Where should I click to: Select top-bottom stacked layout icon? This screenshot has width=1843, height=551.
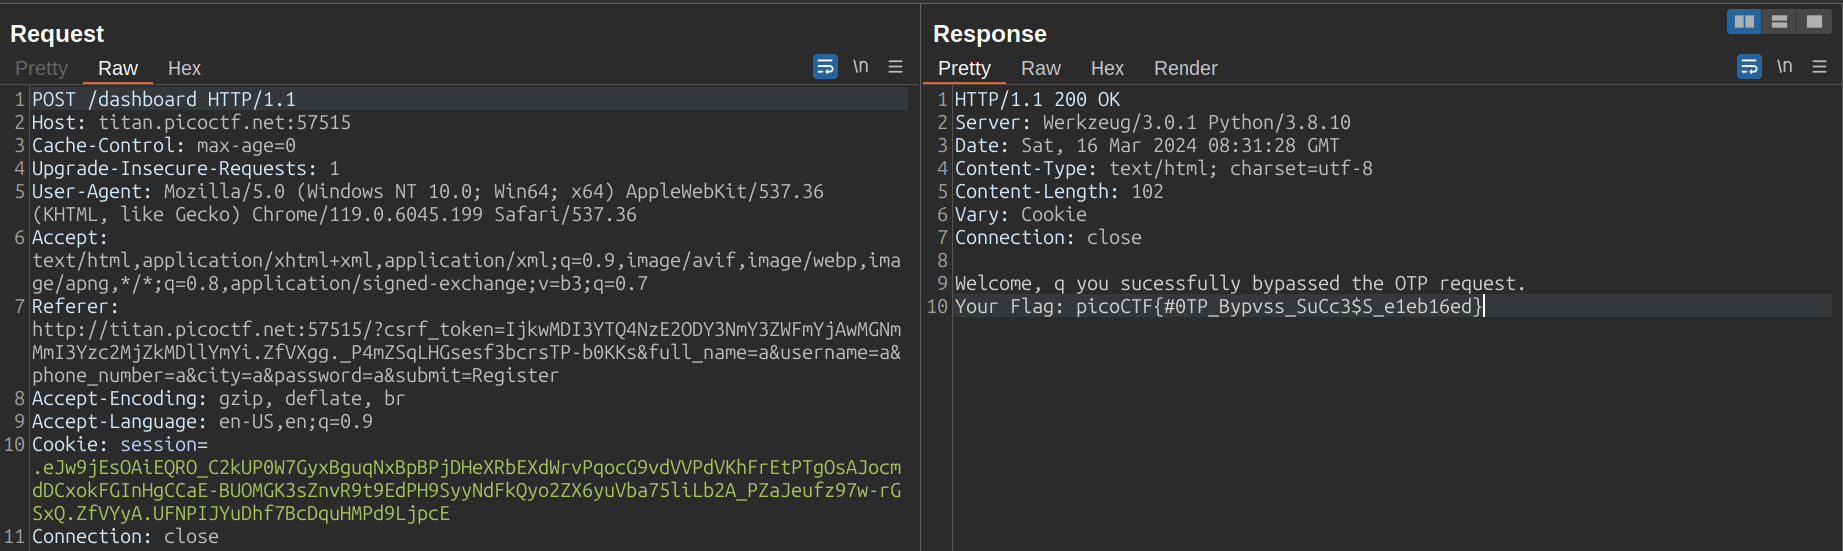click(x=1779, y=21)
